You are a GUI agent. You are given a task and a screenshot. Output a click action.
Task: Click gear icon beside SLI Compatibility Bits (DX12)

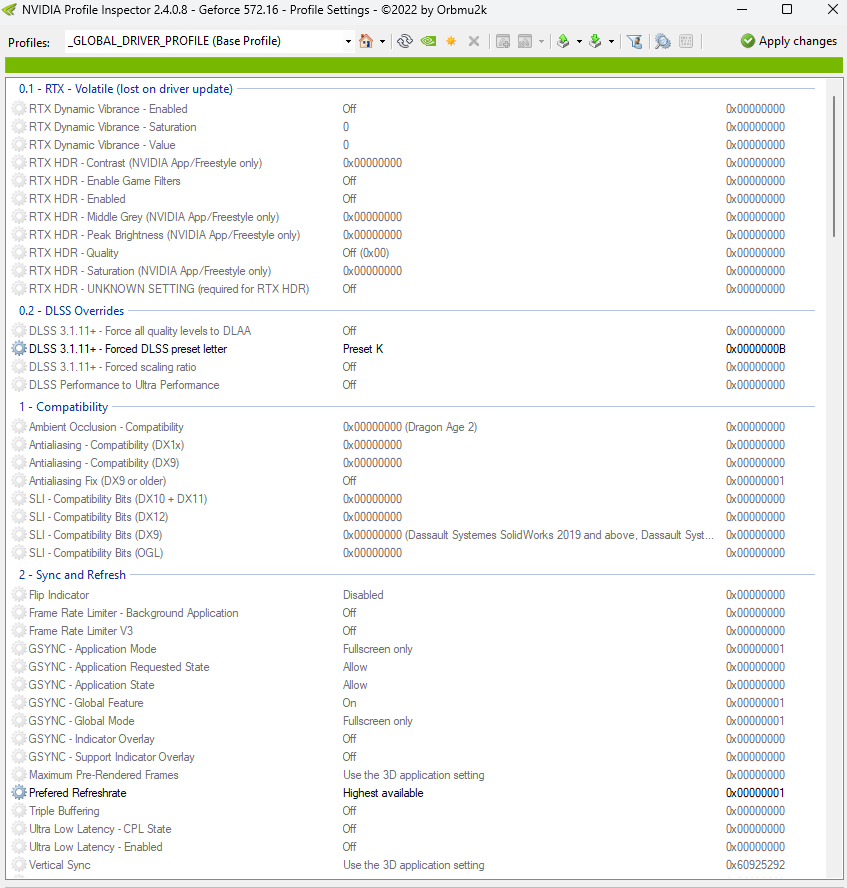[x=19, y=516]
